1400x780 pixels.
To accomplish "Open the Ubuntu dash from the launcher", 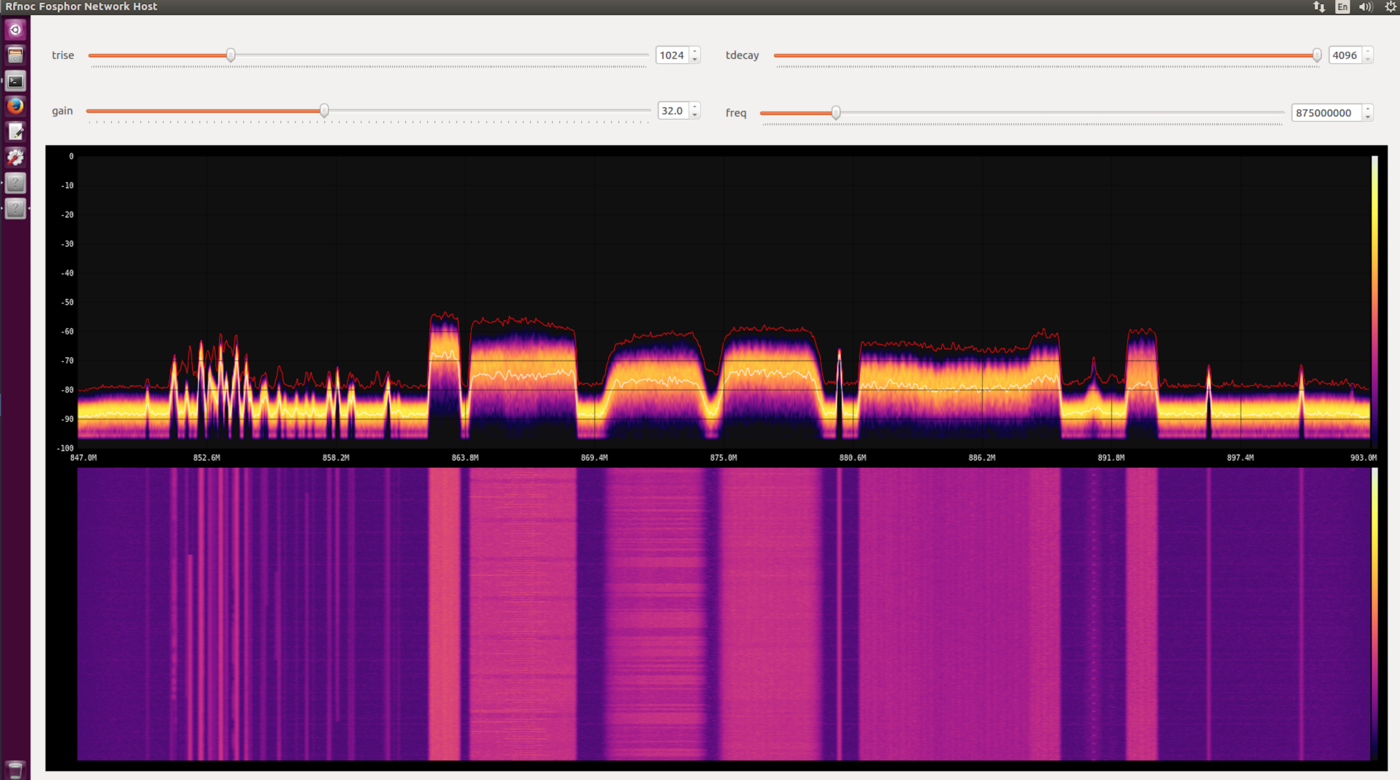I will coord(14,29).
